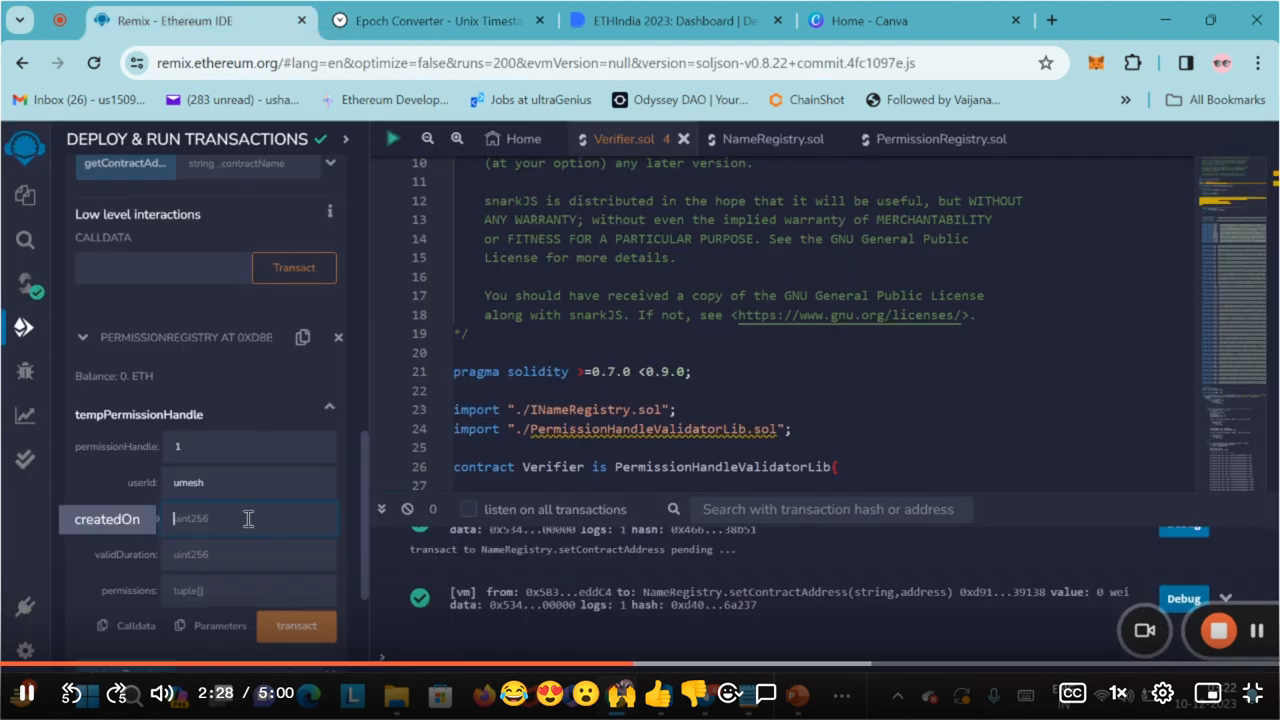Open Chrome side panel icon

[x=1186, y=63]
